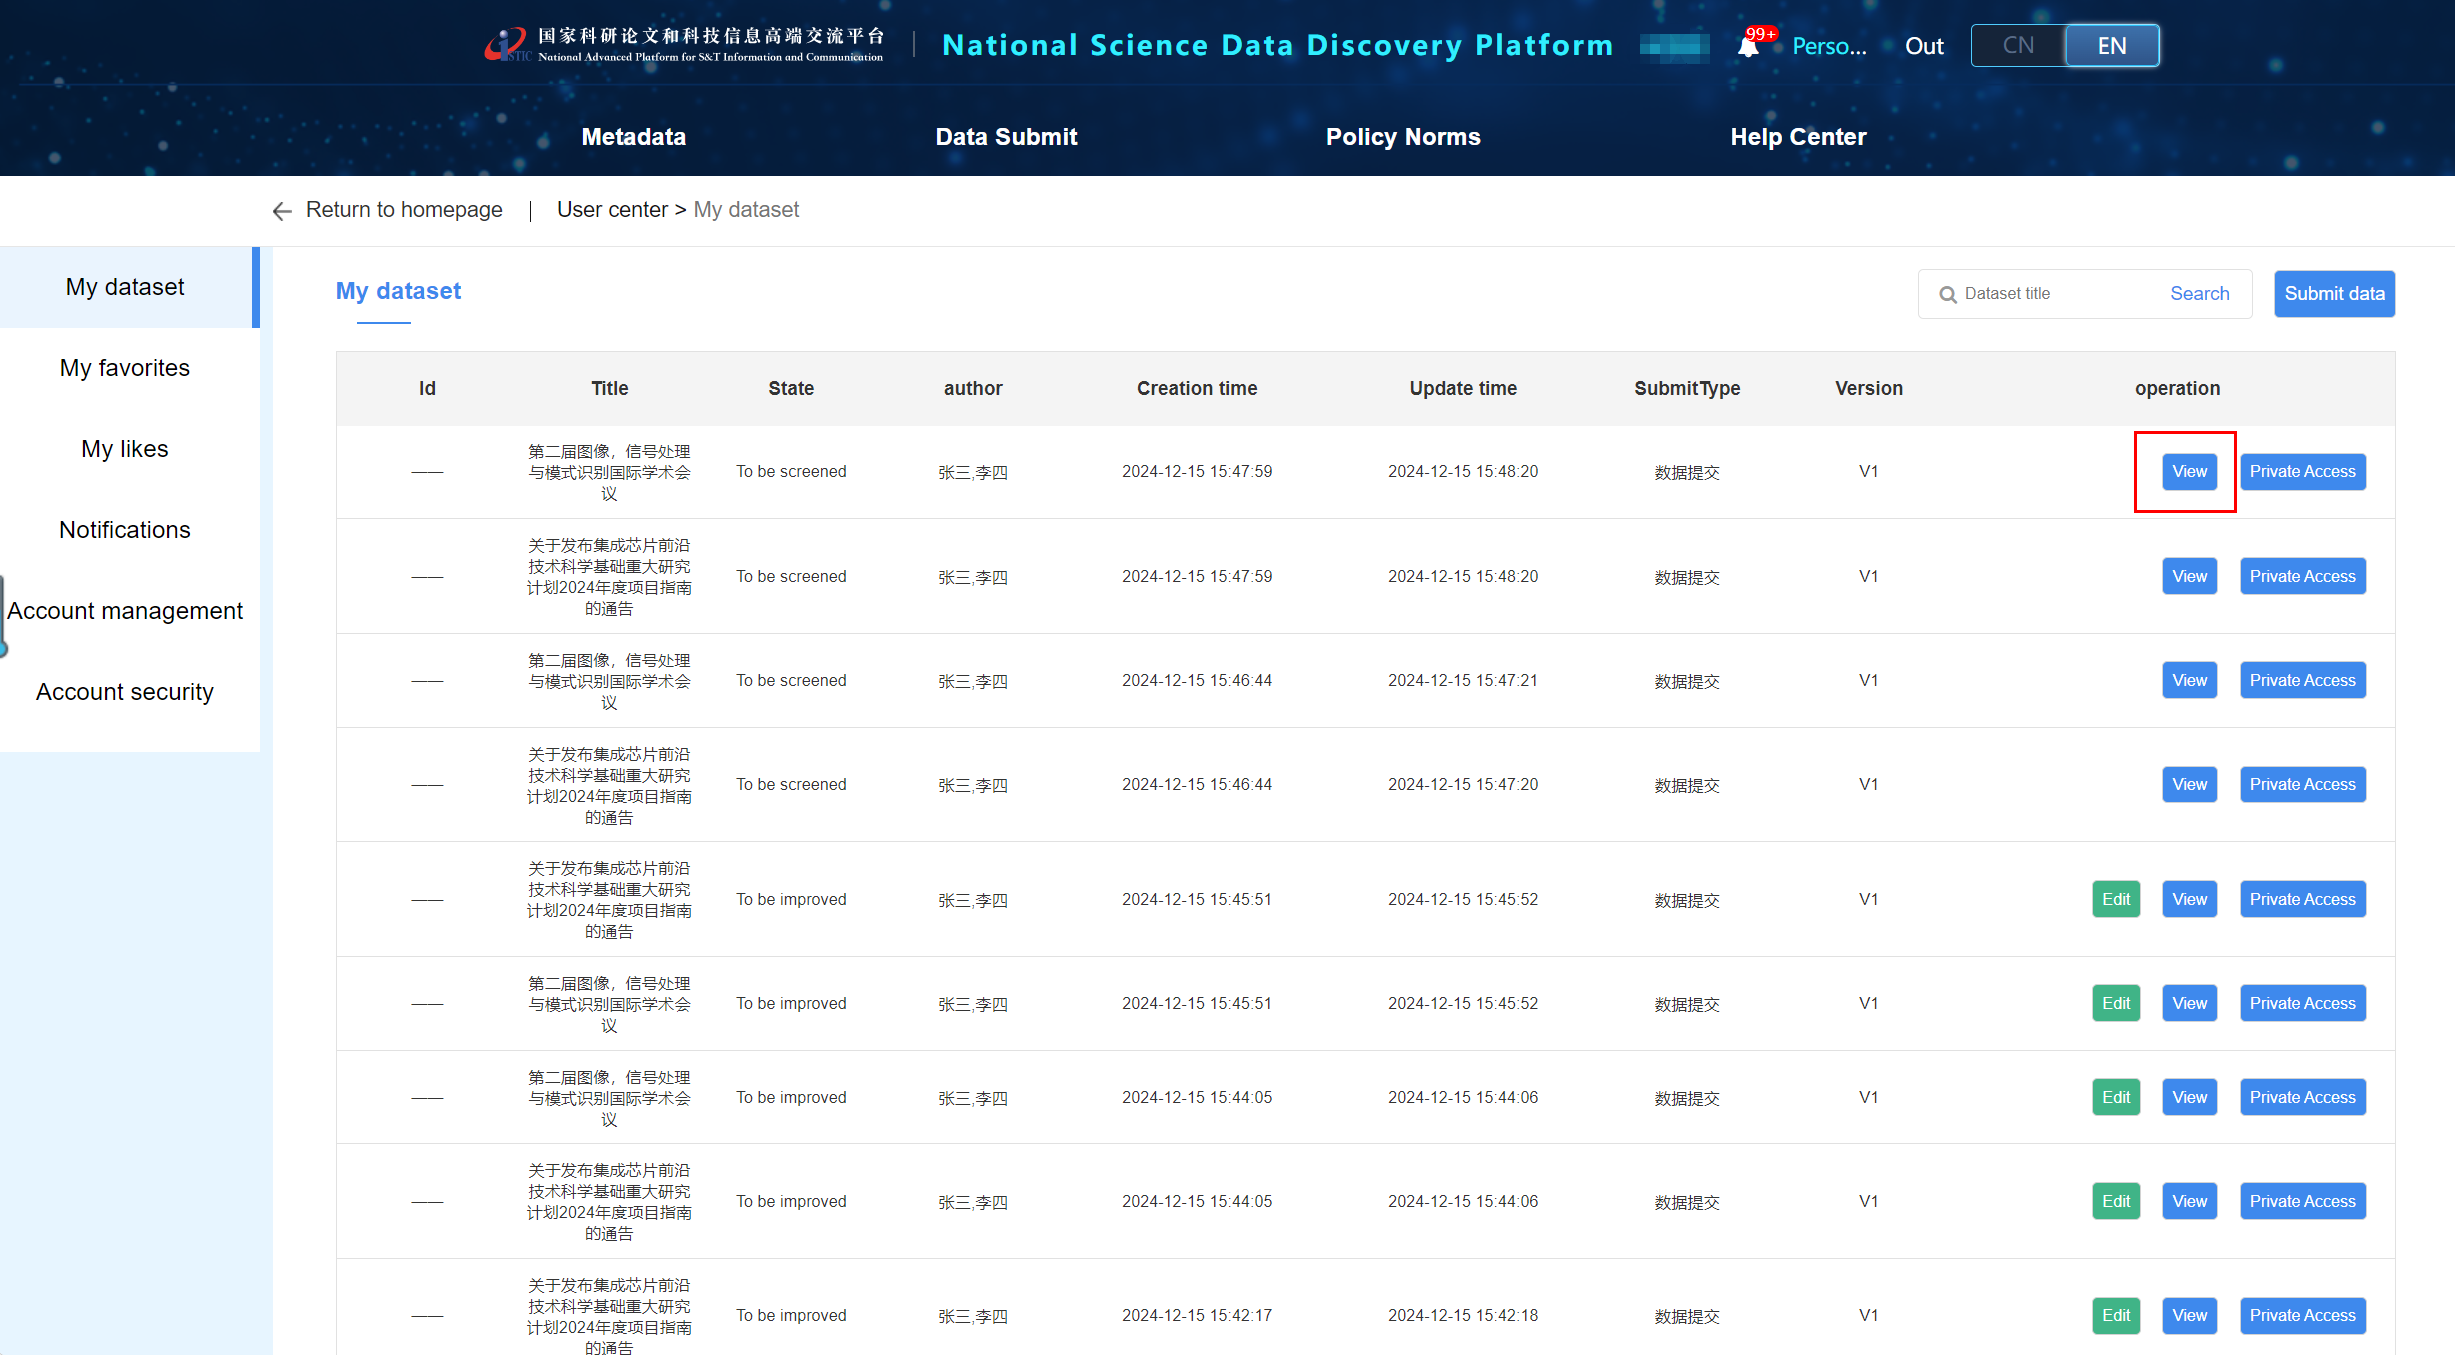This screenshot has width=2455, height=1355.
Task: Click Edit on the first 'To be improved' row
Action: pyautogui.click(x=2115, y=899)
